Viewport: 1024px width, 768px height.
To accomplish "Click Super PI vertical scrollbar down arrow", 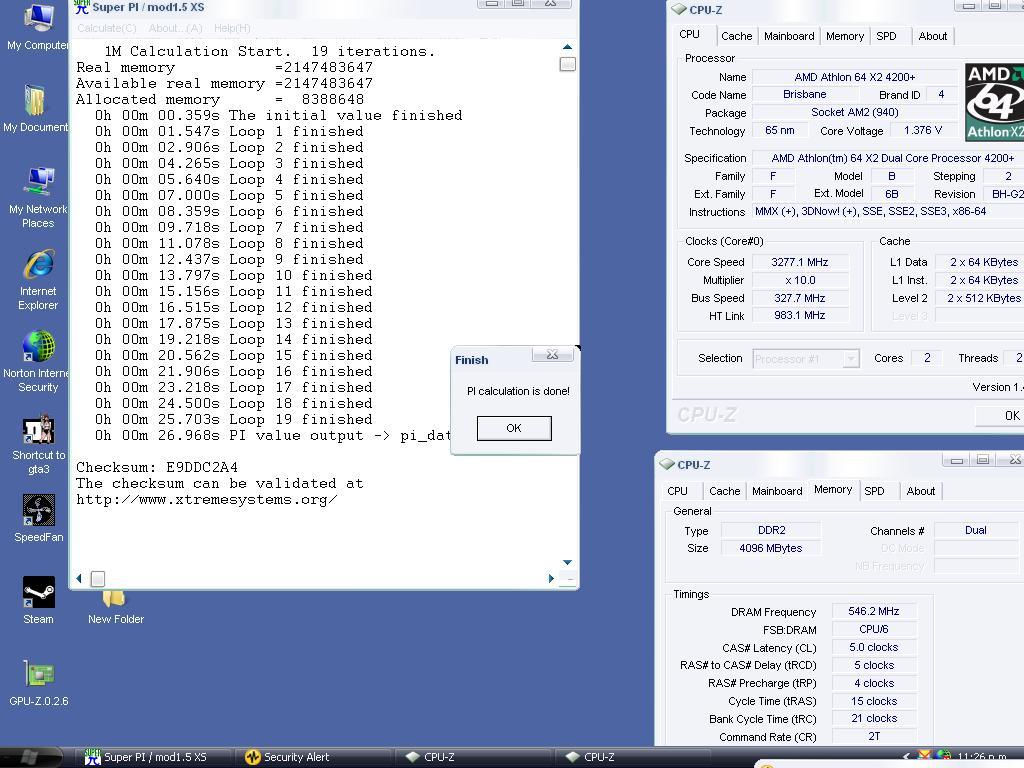I will click(x=568, y=562).
